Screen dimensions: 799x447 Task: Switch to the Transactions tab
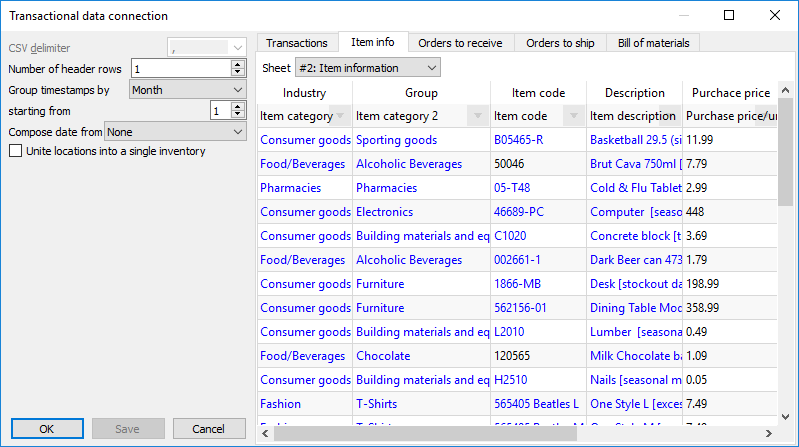(x=297, y=43)
